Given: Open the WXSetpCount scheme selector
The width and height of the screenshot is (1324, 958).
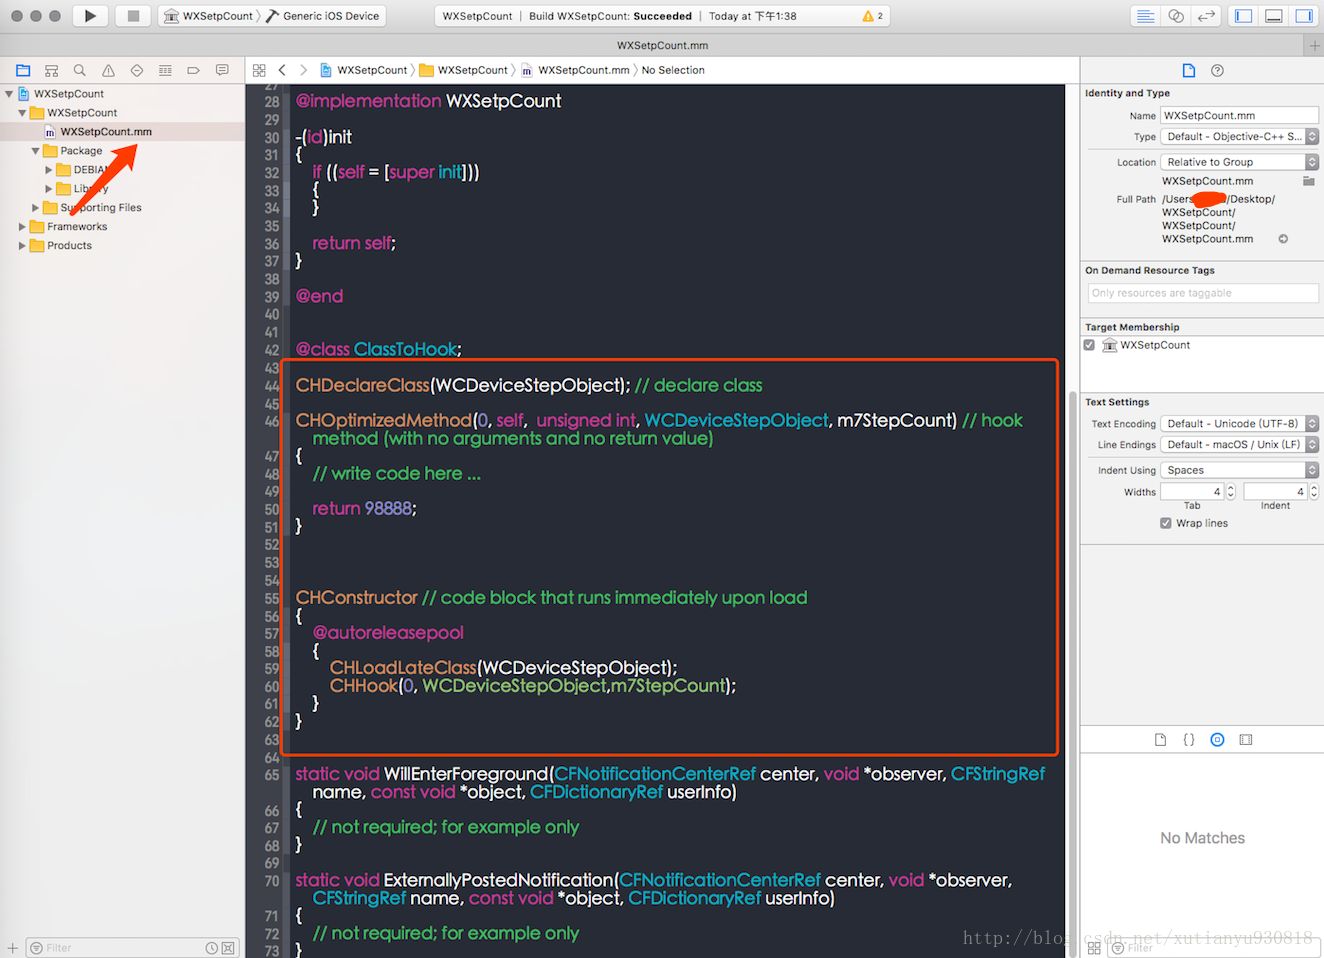Looking at the screenshot, I should pos(208,16).
